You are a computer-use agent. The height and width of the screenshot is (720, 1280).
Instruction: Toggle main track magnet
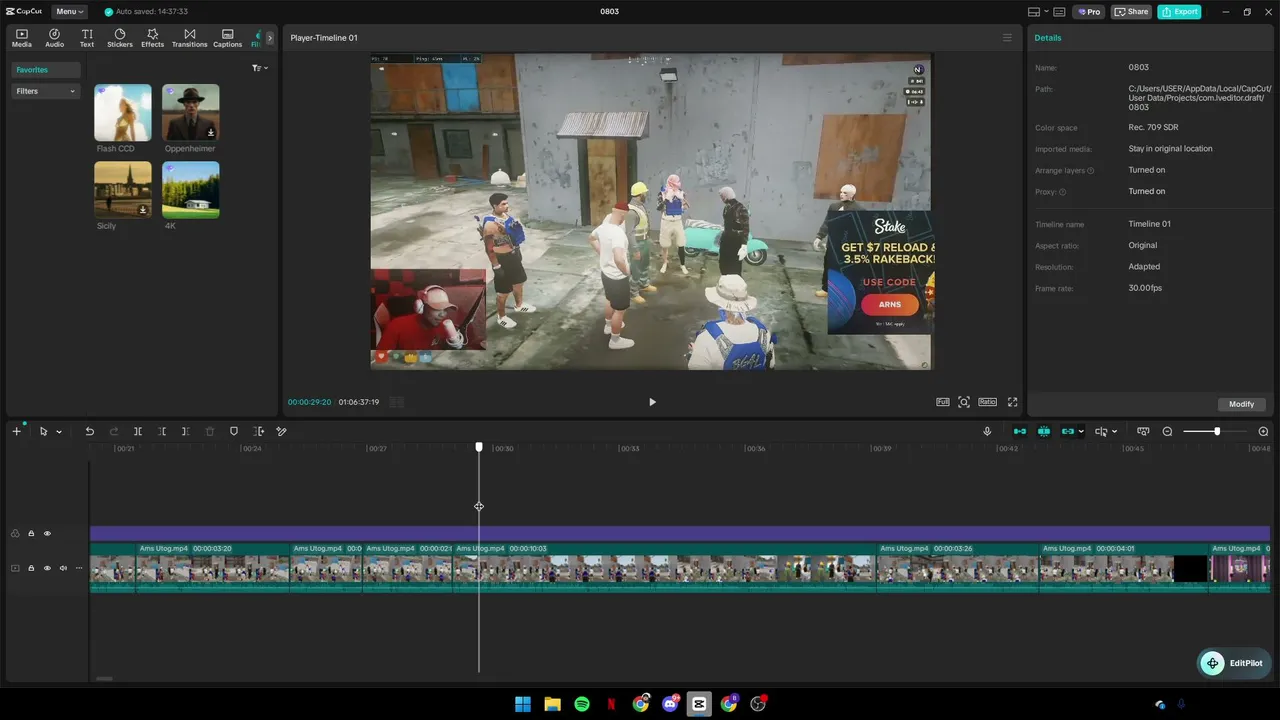pos(1020,432)
